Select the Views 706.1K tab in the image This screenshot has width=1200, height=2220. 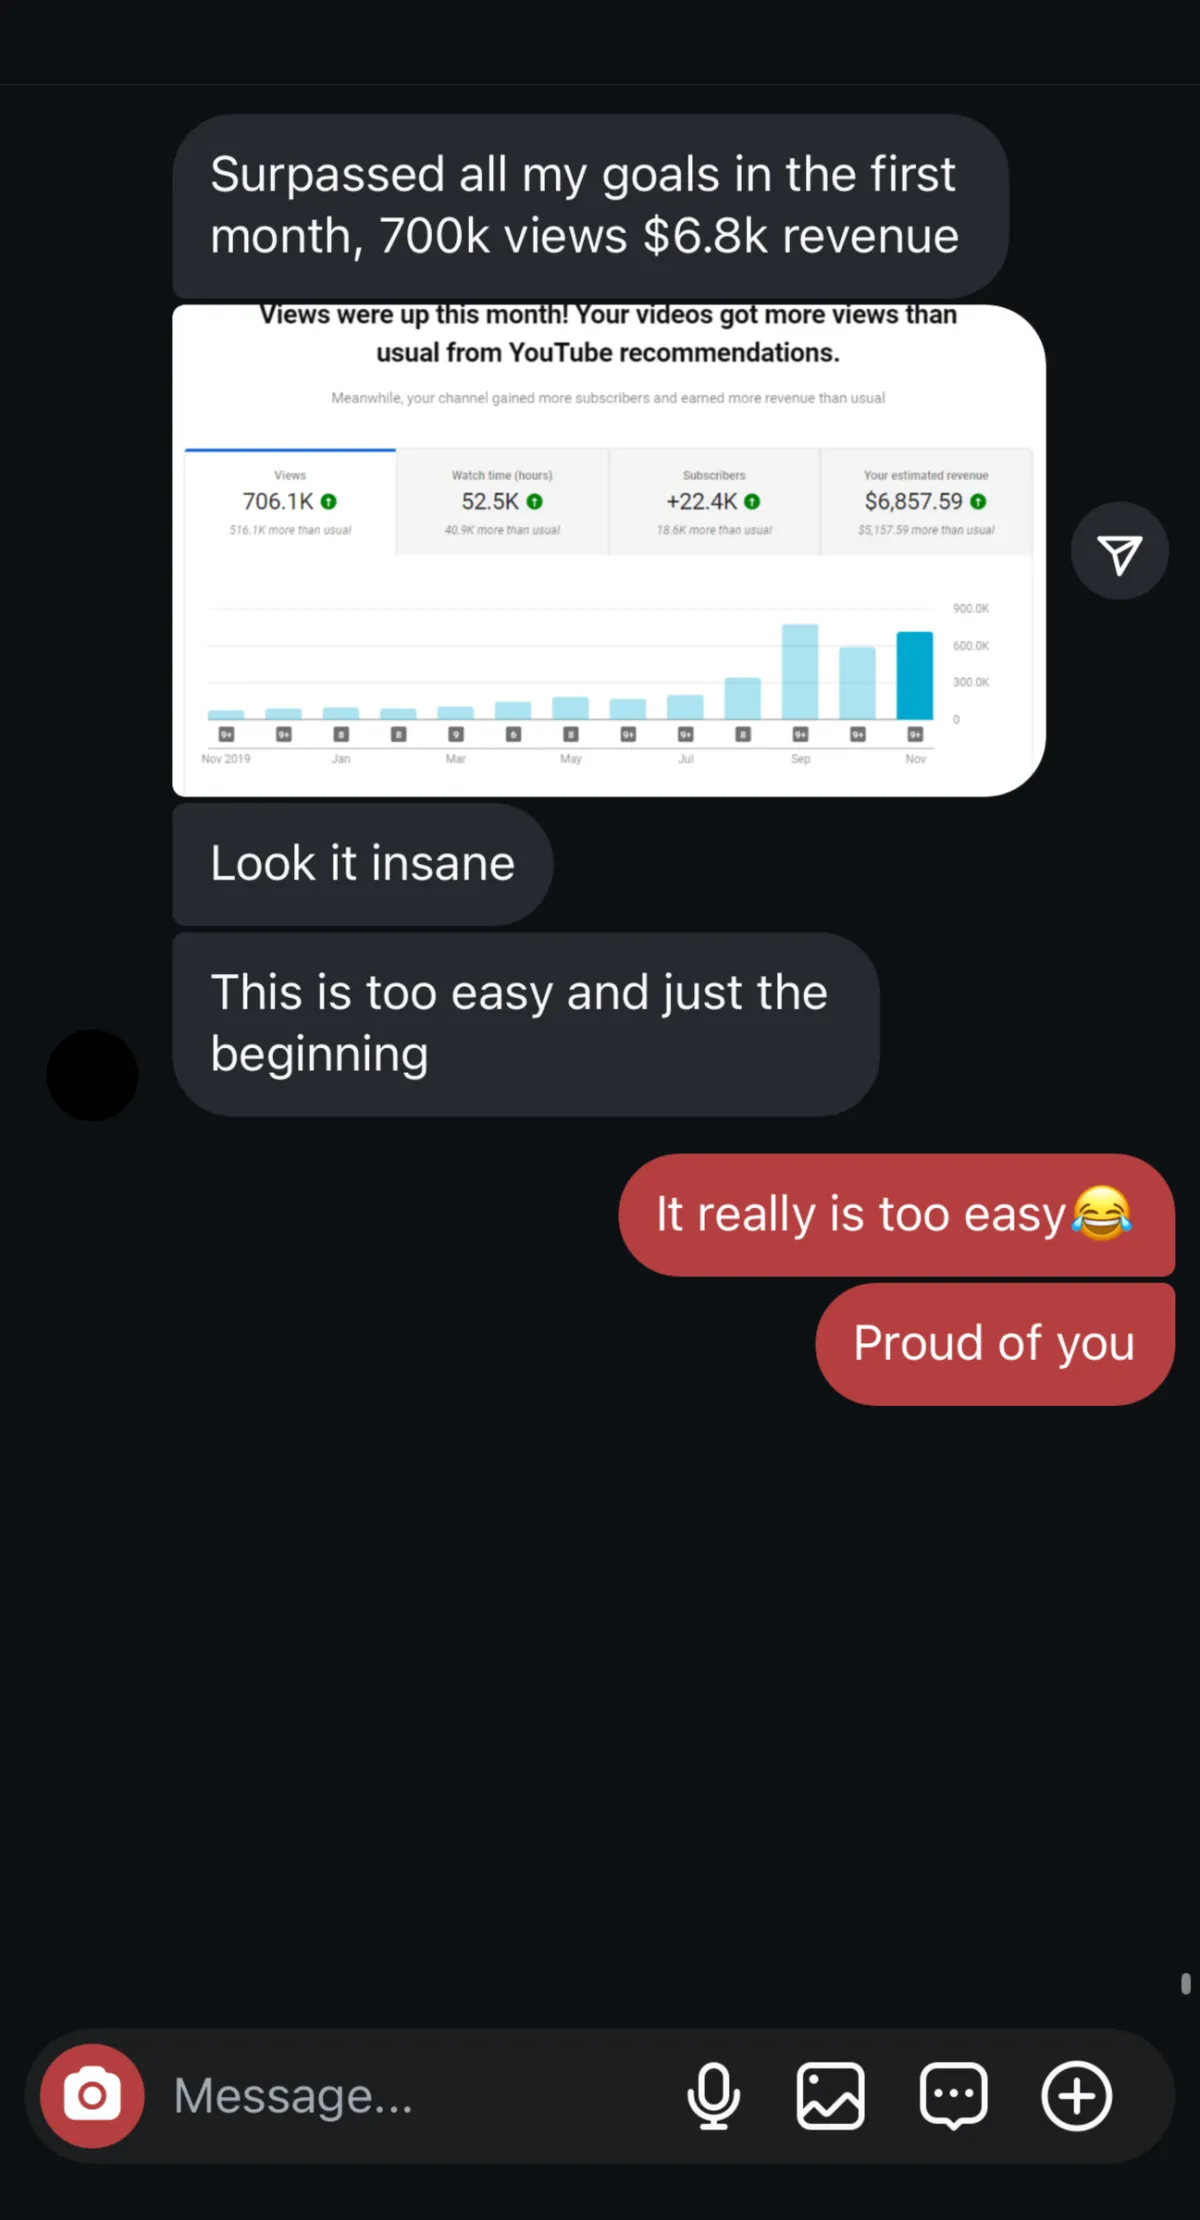pyautogui.click(x=290, y=502)
